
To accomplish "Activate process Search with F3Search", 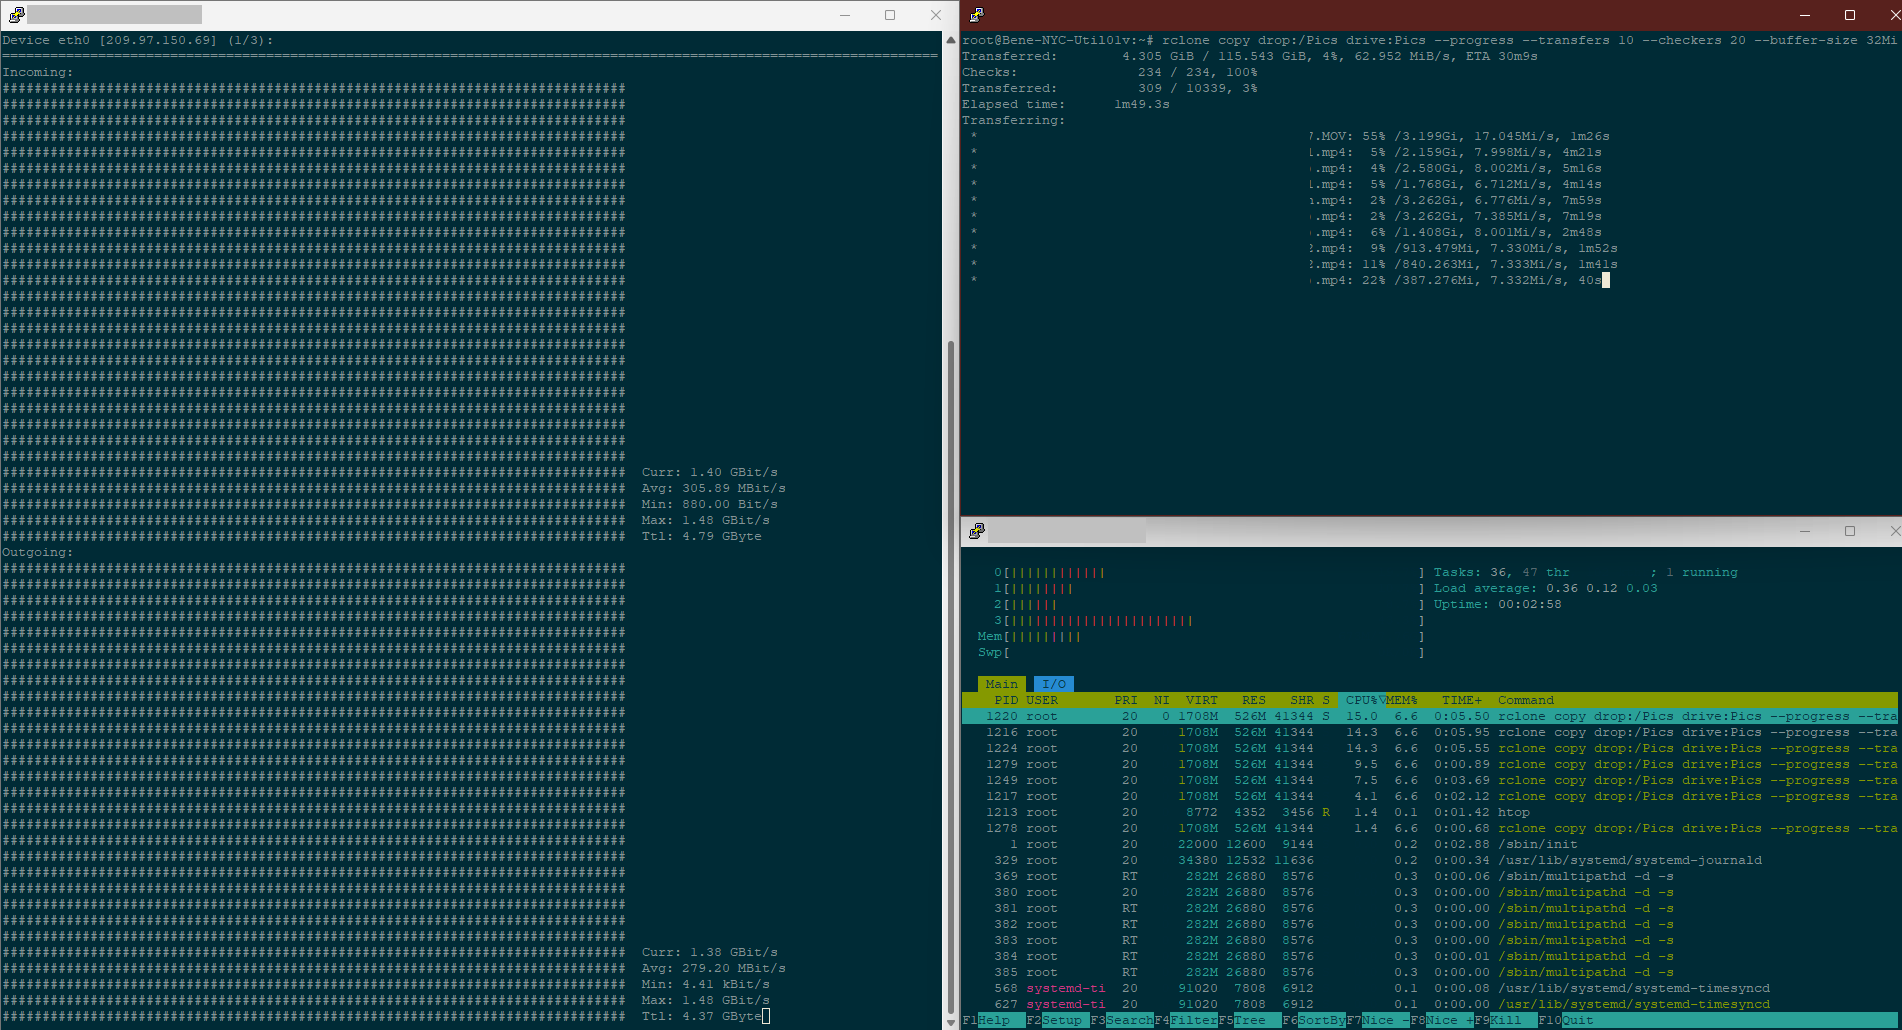I will [x=1120, y=1019].
